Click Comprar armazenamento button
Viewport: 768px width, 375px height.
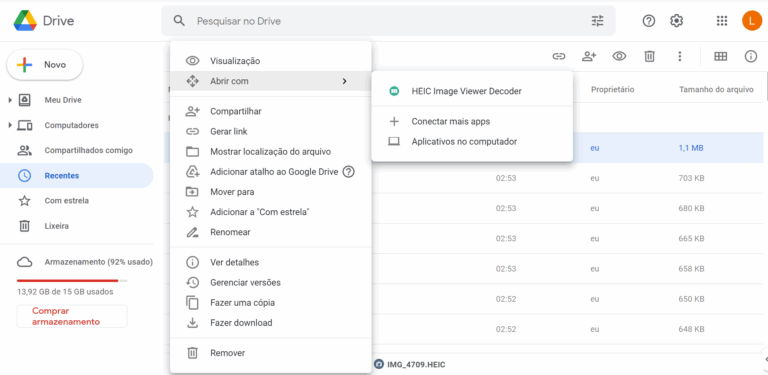click(72, 316)
